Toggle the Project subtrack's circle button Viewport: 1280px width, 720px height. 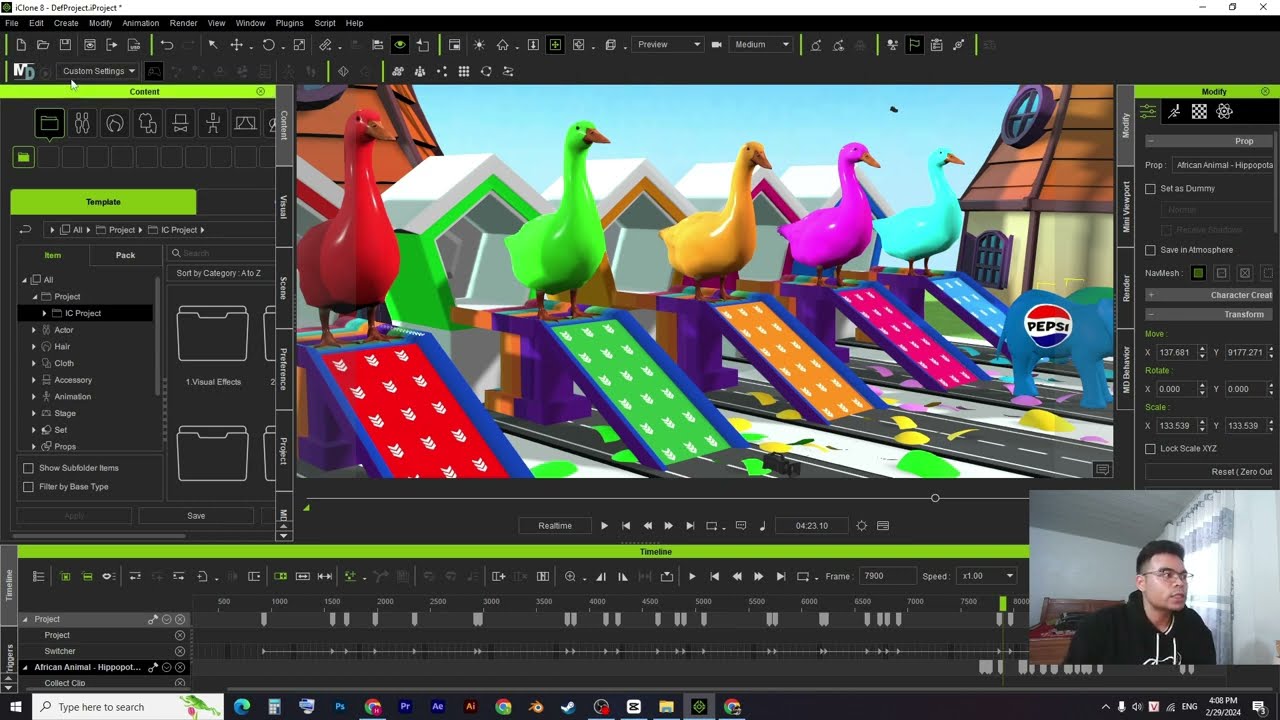click(180, 635)
